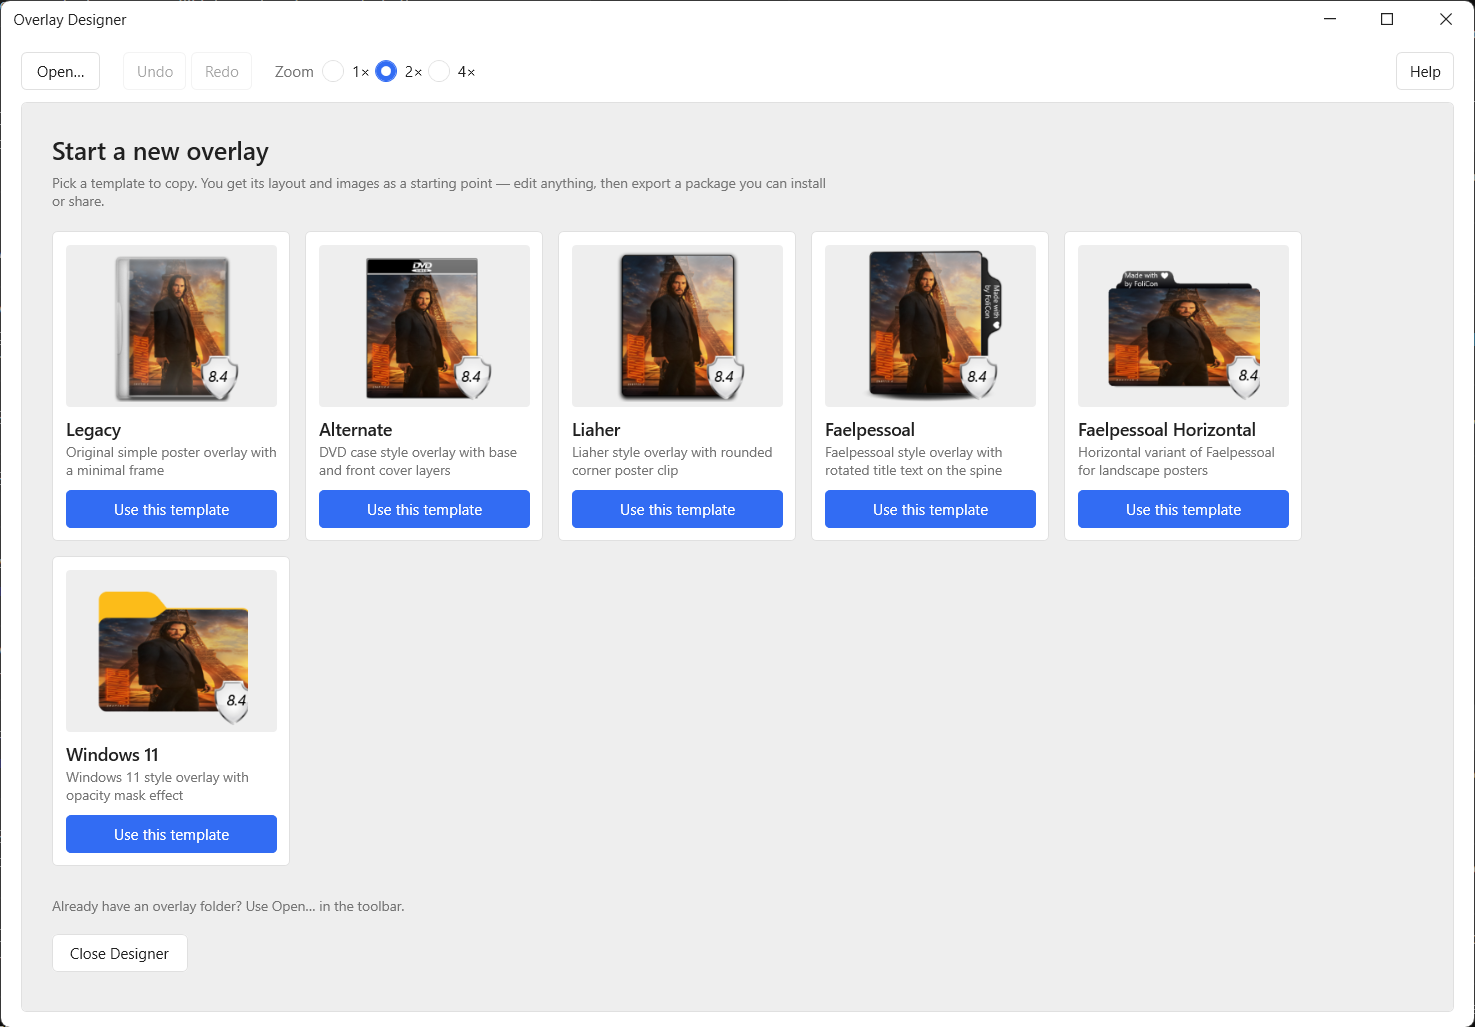Image resolution: width=1475 pixels, height=1027 pixels.
Task: Use the Alternate template
Action: tap(424, 509)
